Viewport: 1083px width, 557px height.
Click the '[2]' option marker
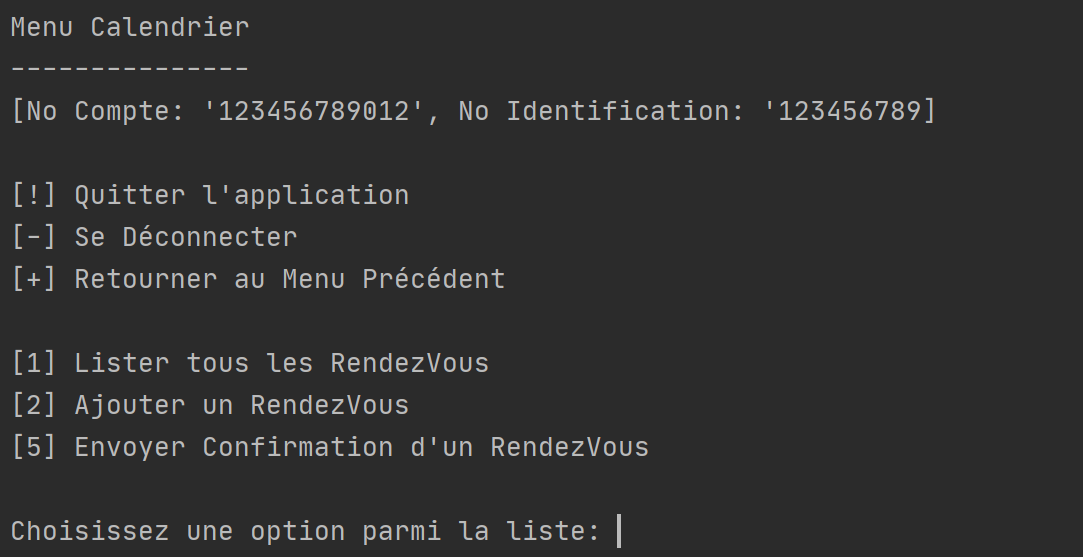(x=34, y=405)
